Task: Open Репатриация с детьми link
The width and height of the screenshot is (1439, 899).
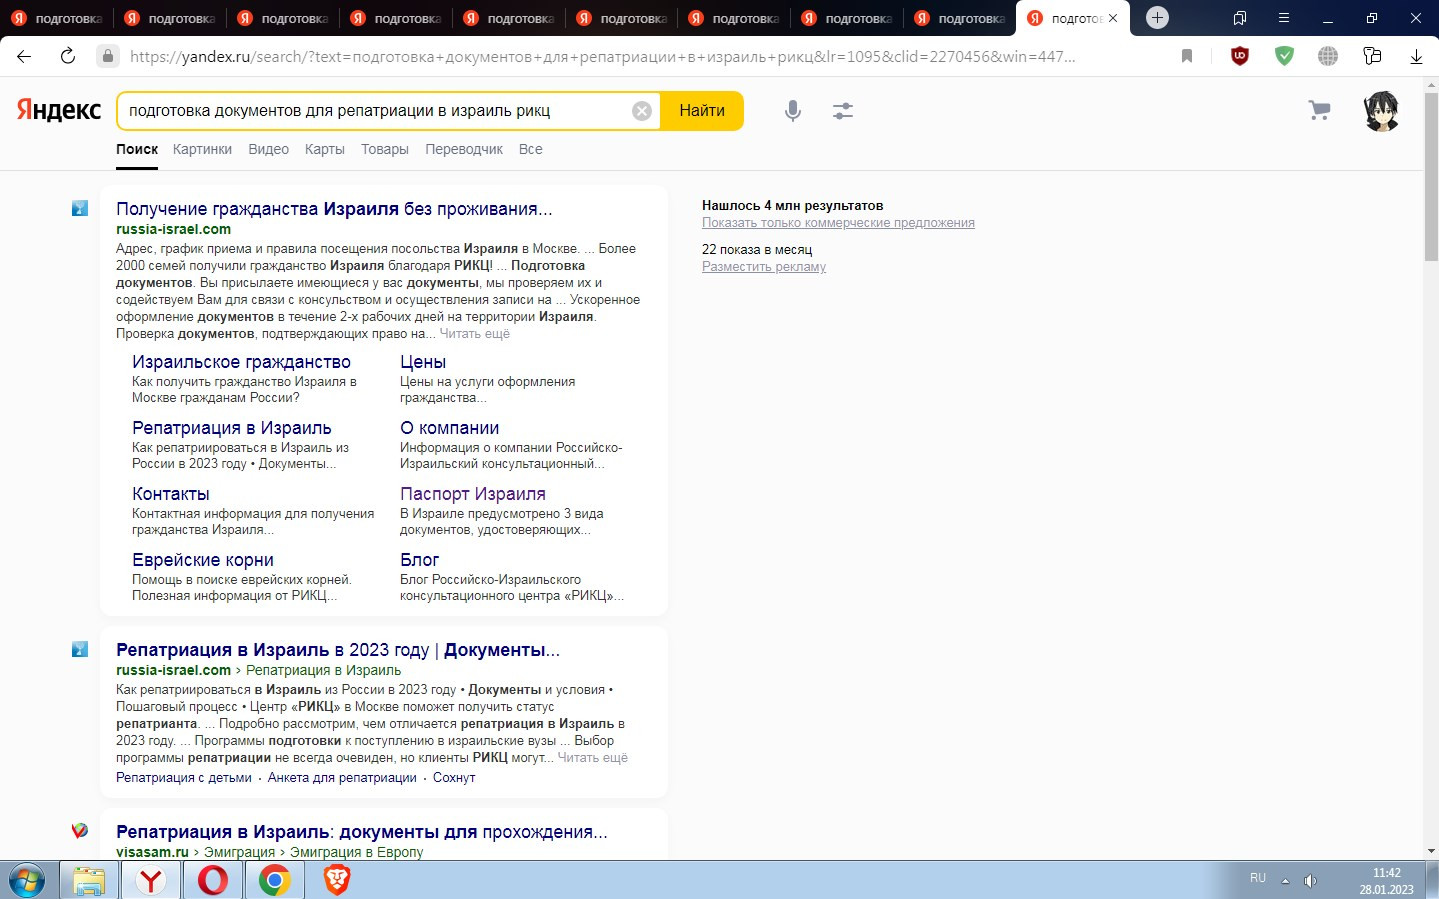Action: (x=184, y=778)
